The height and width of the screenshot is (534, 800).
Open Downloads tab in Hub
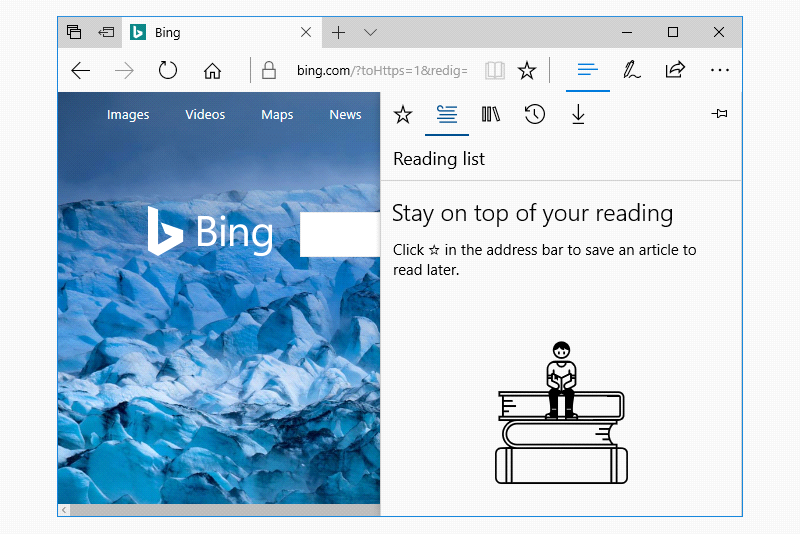click(x=578, y=114)
